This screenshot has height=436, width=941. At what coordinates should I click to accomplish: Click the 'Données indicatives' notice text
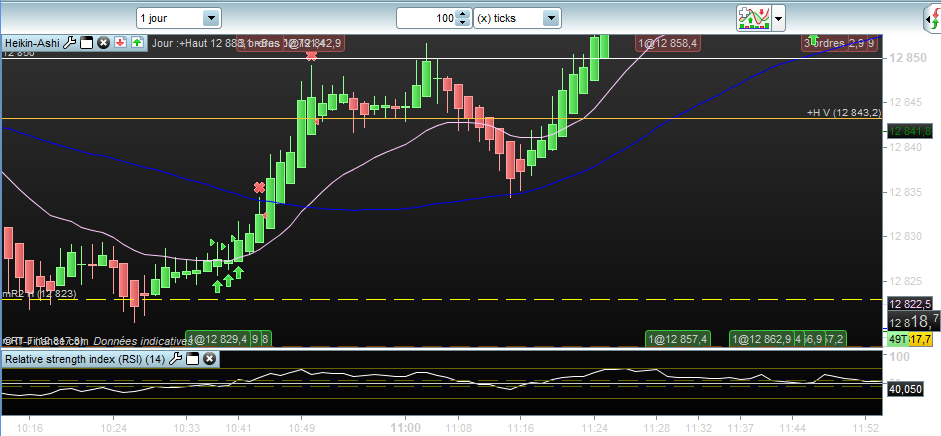click(x=142, y=341)
